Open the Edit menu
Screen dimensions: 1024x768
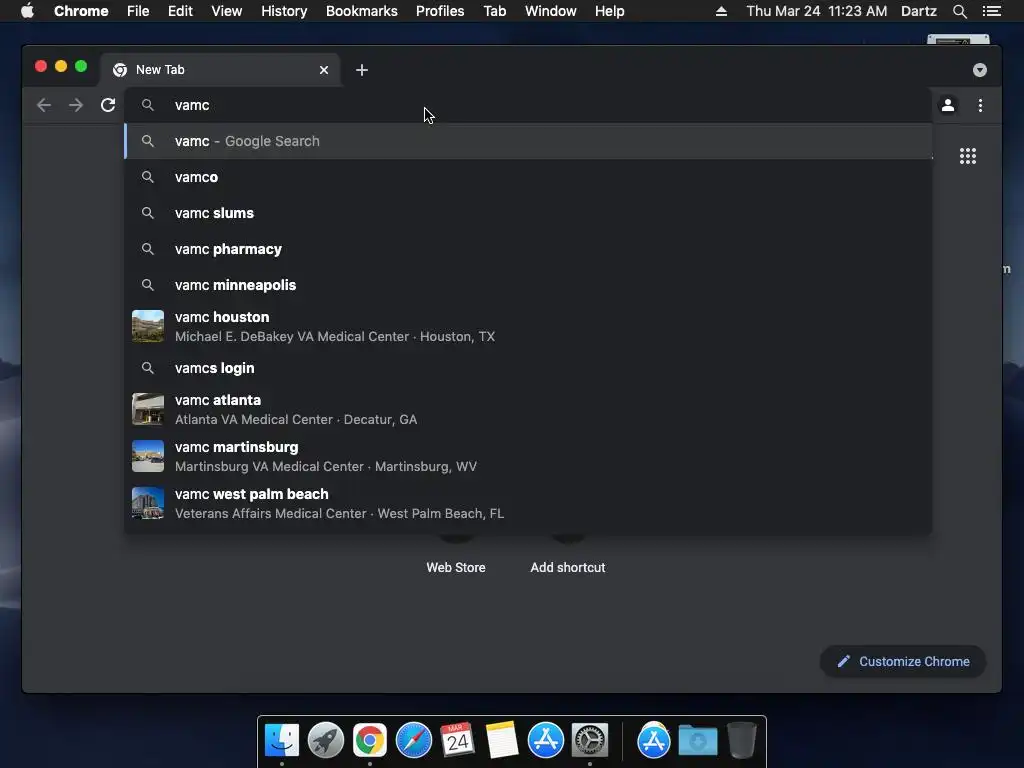[x=180, y=11]
